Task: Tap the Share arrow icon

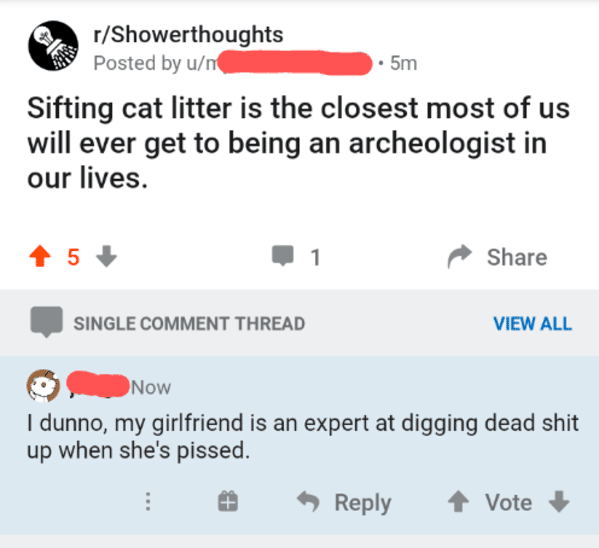Action: [x=460, y=256]
